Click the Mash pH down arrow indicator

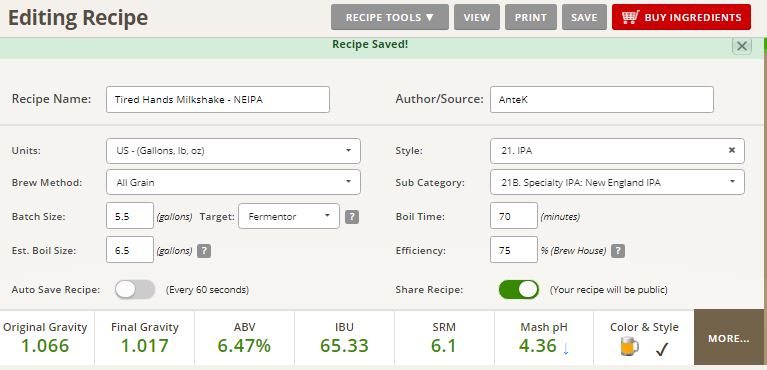tap(566, 348)
